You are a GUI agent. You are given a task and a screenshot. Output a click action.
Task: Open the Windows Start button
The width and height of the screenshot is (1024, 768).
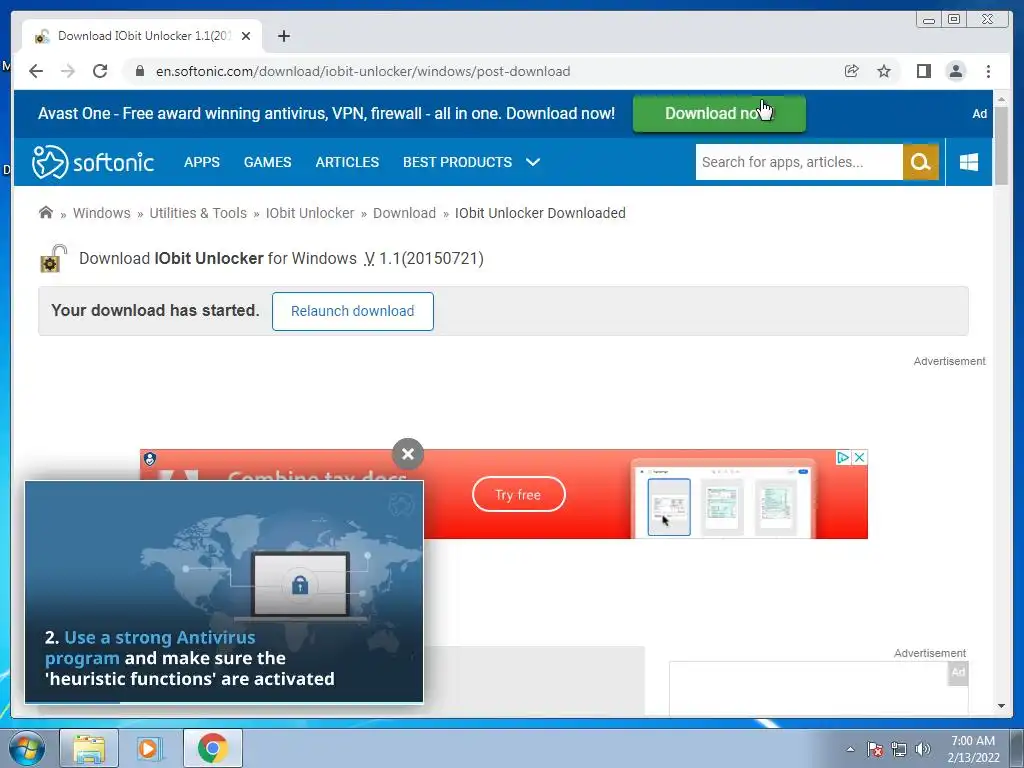pos(26,748)
